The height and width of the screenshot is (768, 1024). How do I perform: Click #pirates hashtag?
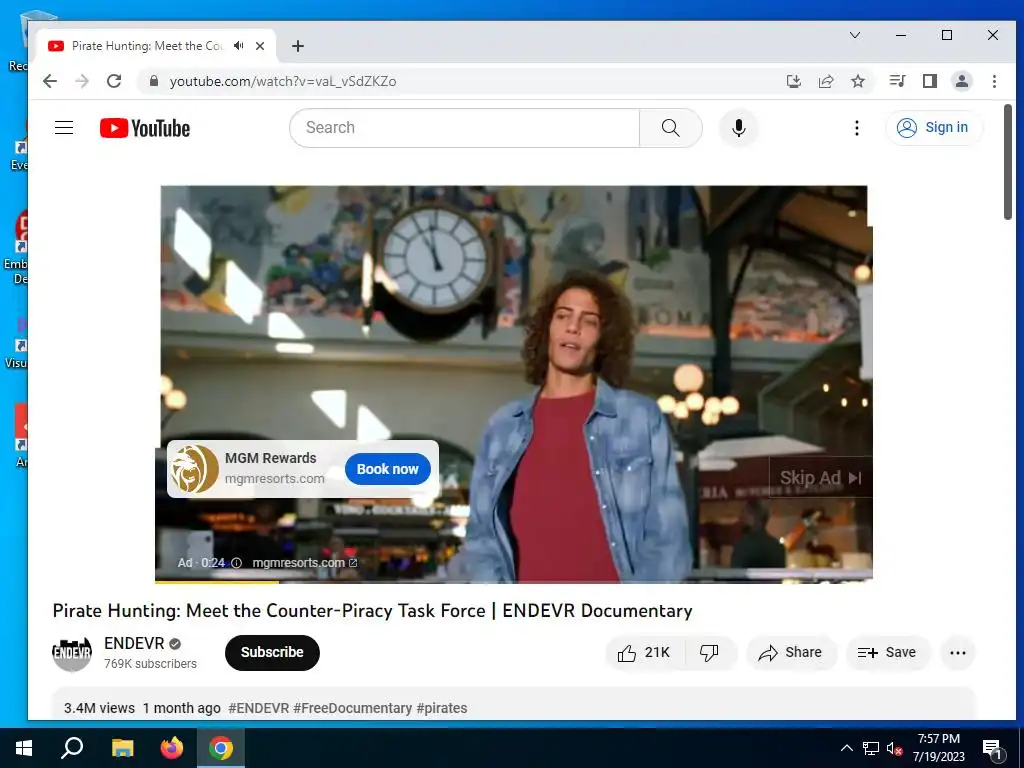tap(442, 708)
